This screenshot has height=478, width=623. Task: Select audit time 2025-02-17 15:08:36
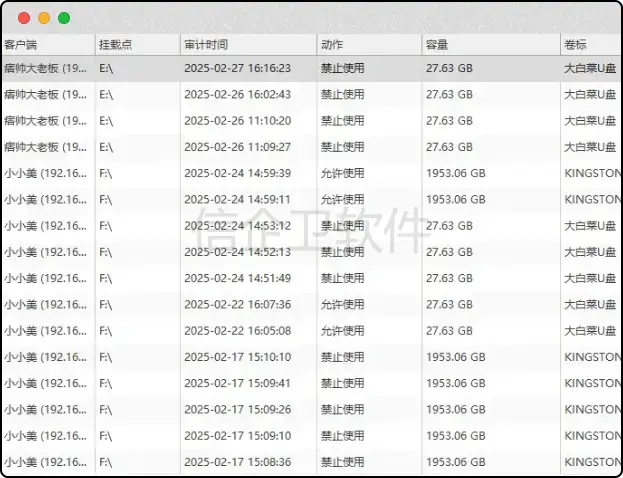(238, 462)
